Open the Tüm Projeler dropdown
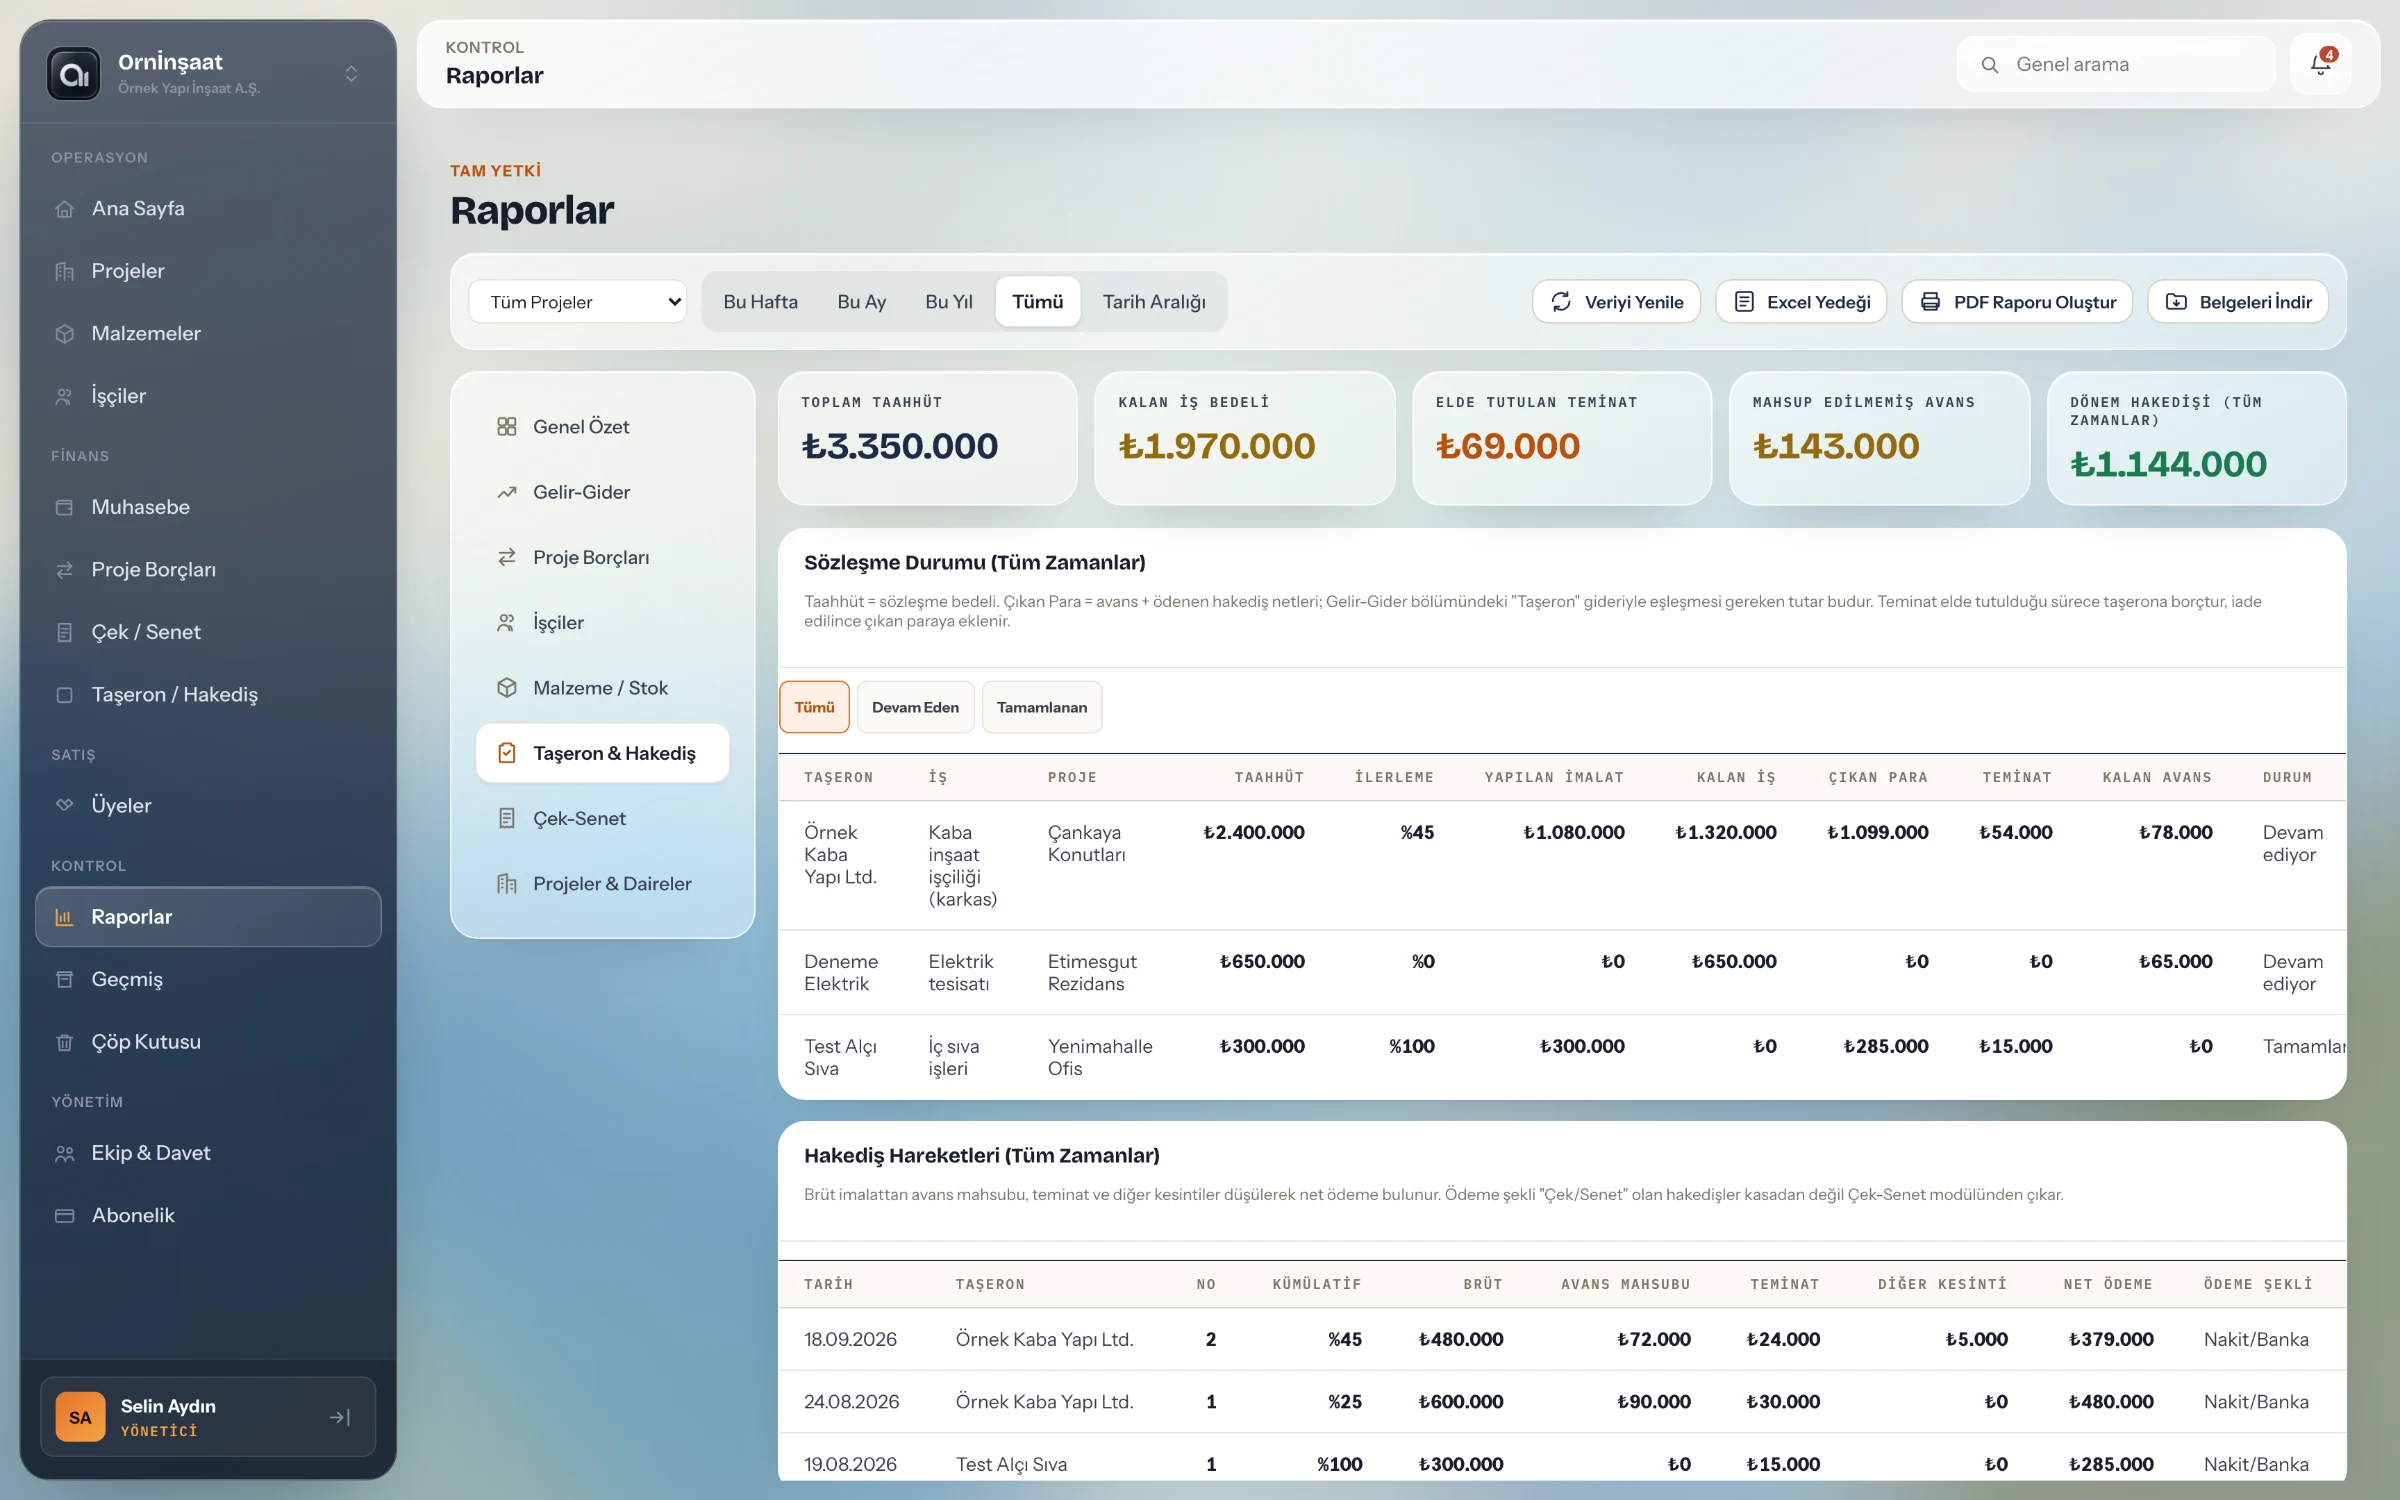This screenshot has height=1500, width=2400. pyautogui.click(x=578, y=302)
